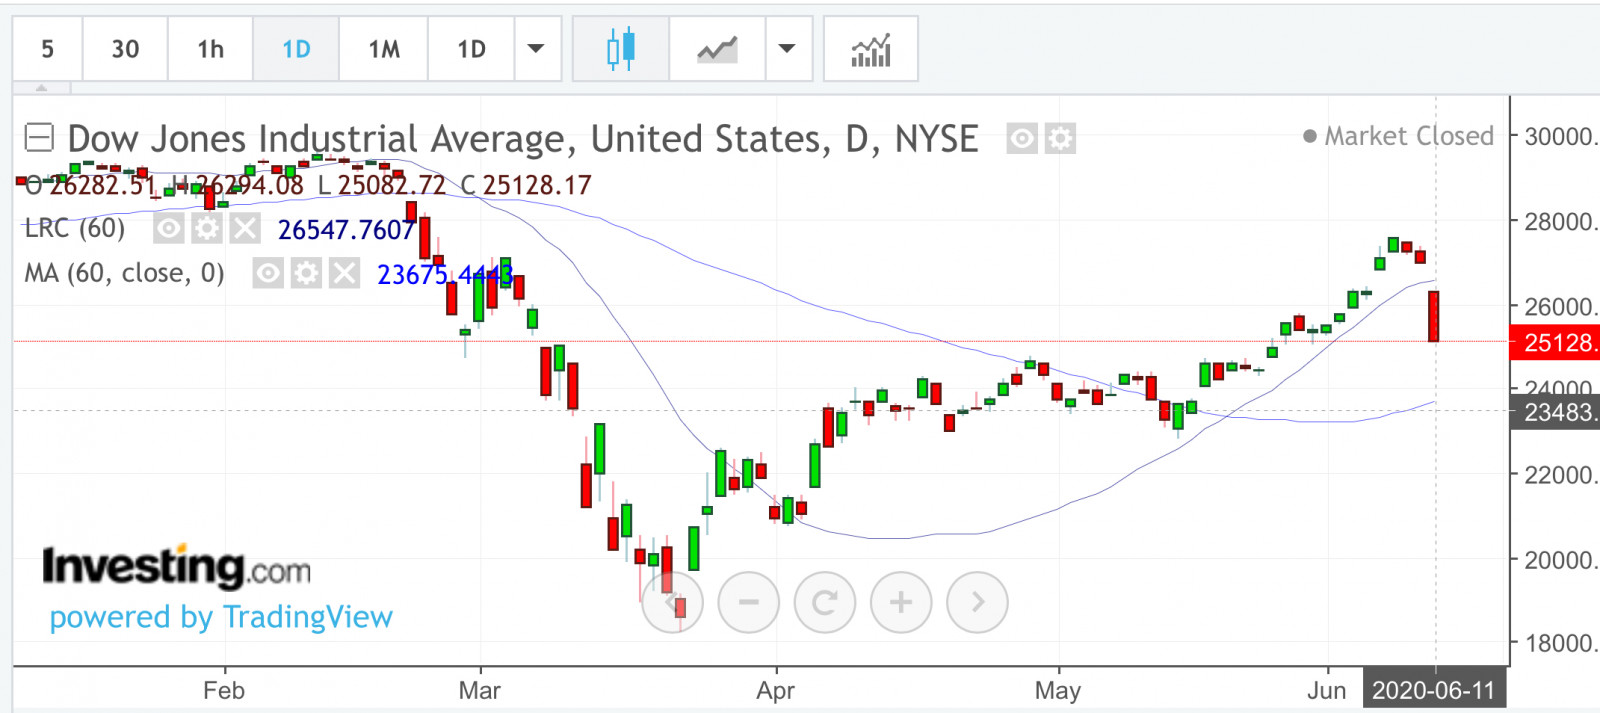The width and height of the screenshot is (1600, 713).
Task: Toggle the Dow Jones series visibility eye
Action: point(1021,138)
